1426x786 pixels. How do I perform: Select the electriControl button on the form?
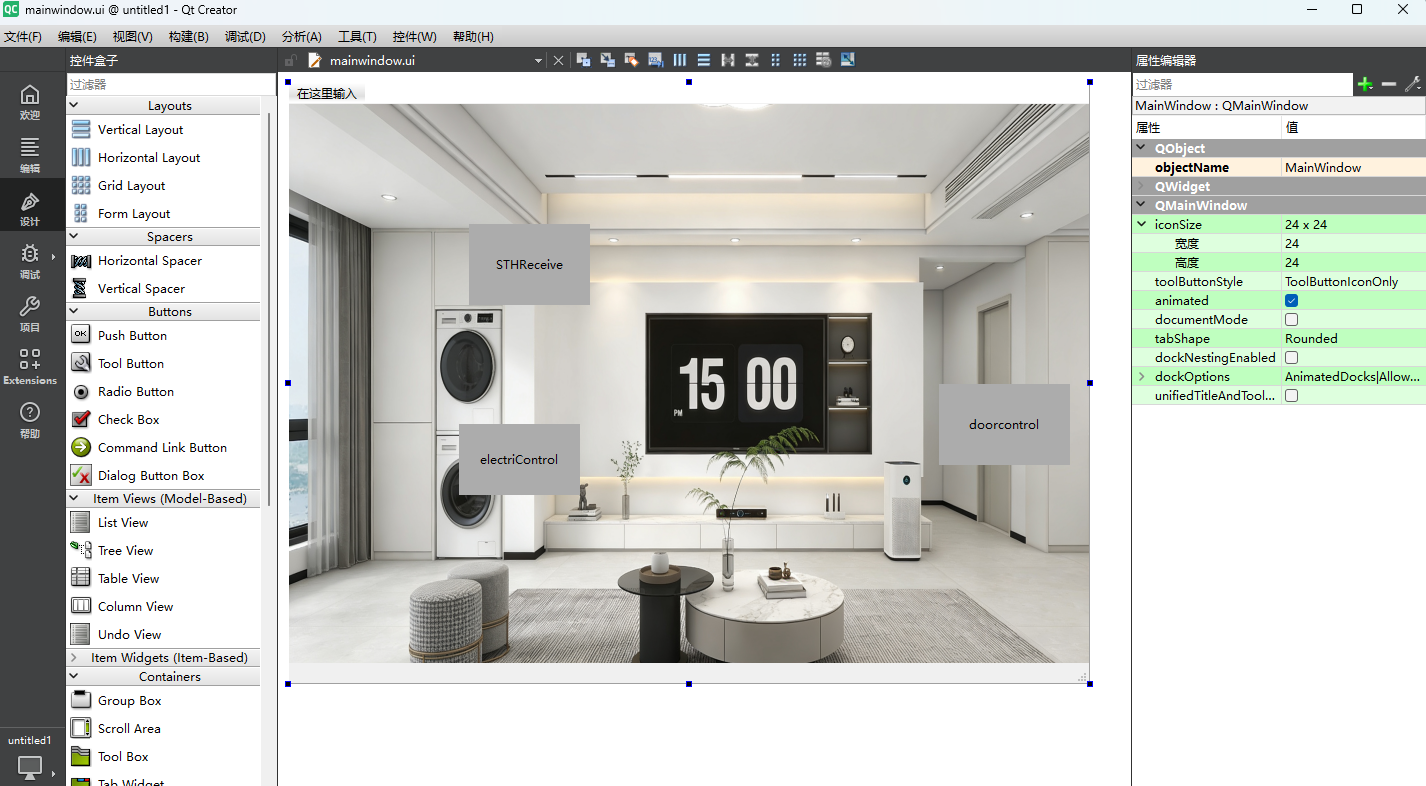click(519, 459)
